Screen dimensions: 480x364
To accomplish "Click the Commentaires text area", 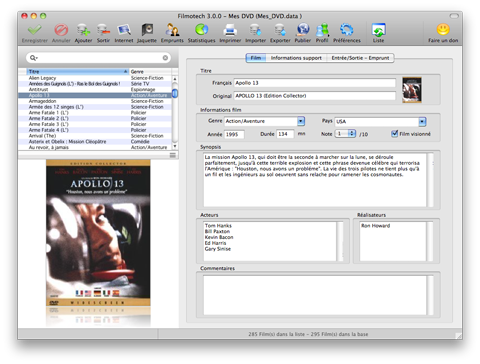I will [x=315, y=295].
